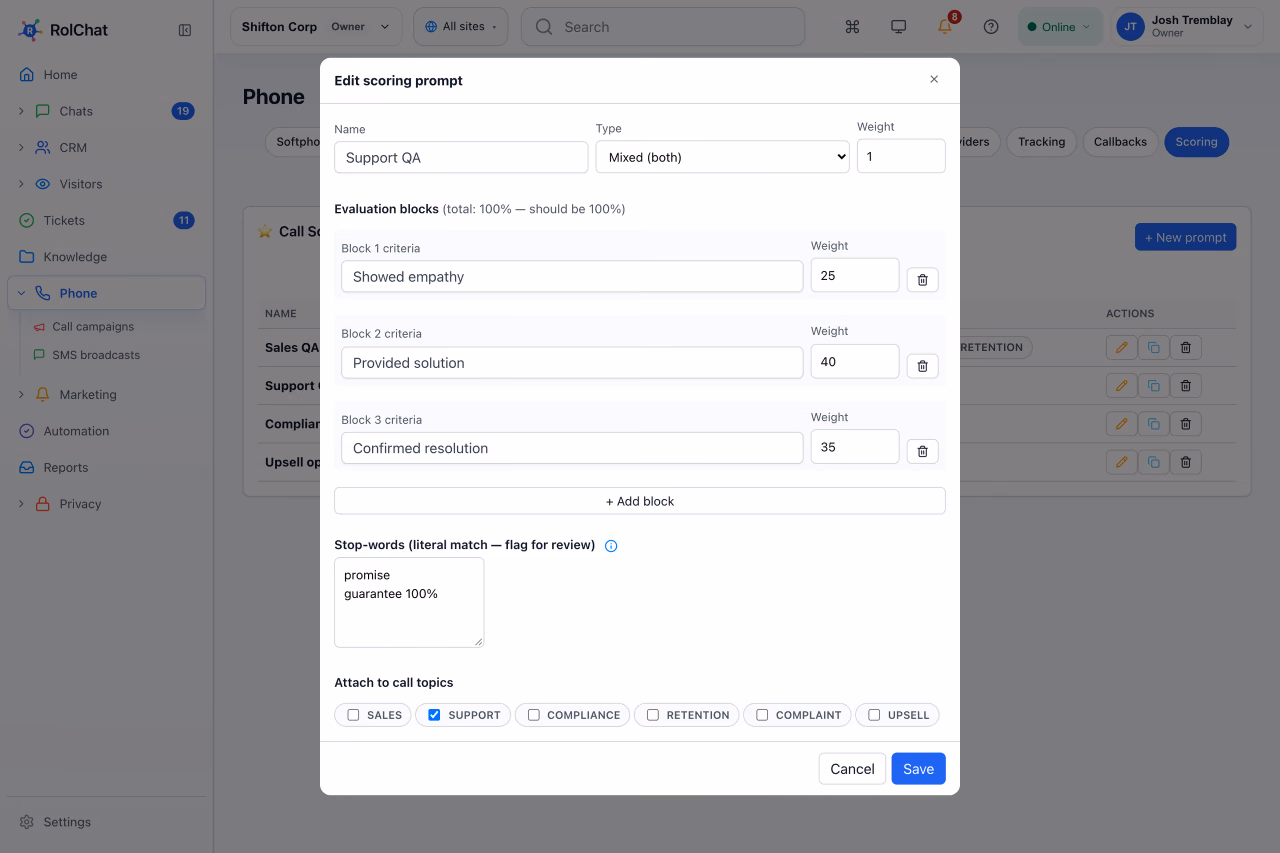Click the Cancel button
The image size is (1280, 853).
pyautogui.click(x=852, y=769)
